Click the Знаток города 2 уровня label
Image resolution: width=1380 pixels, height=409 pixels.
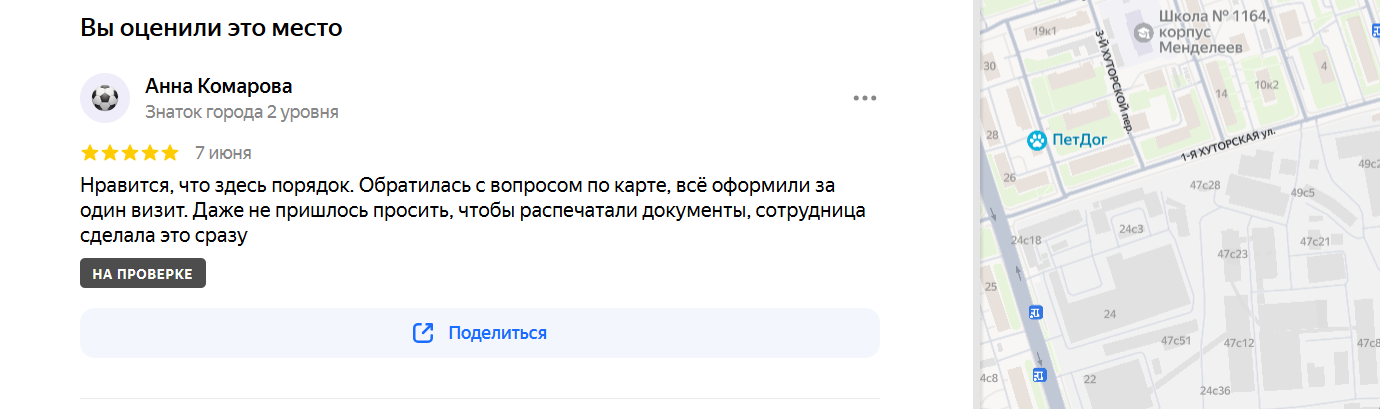pos(242,112)
